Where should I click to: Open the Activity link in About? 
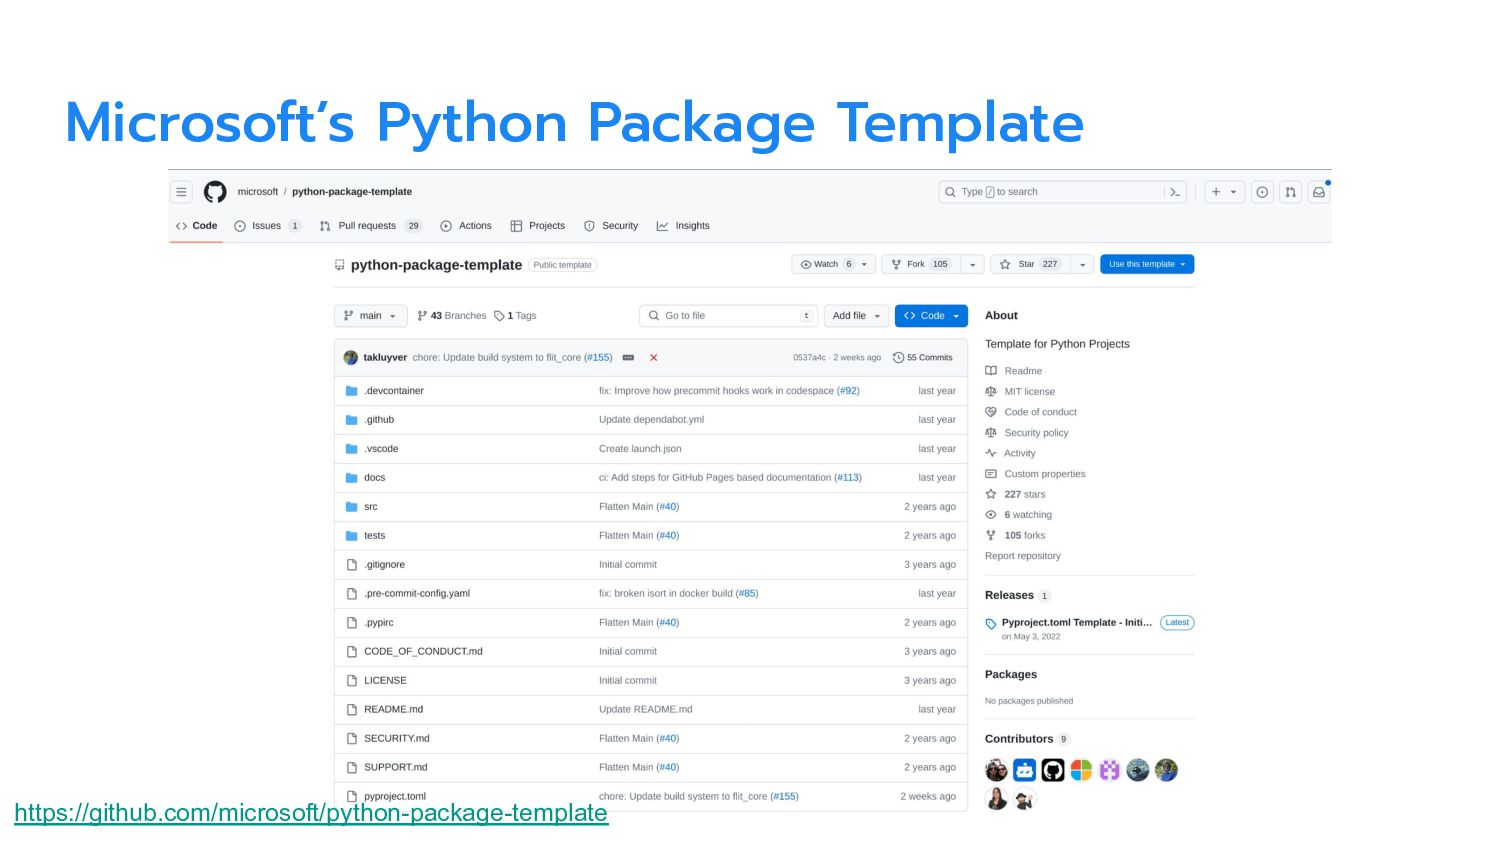click(1010, 453)
